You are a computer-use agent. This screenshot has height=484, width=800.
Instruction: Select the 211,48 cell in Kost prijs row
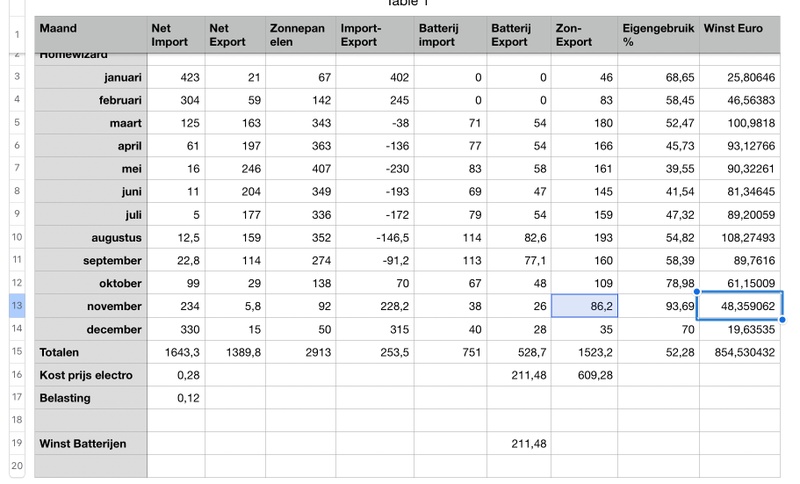(519, 375)
